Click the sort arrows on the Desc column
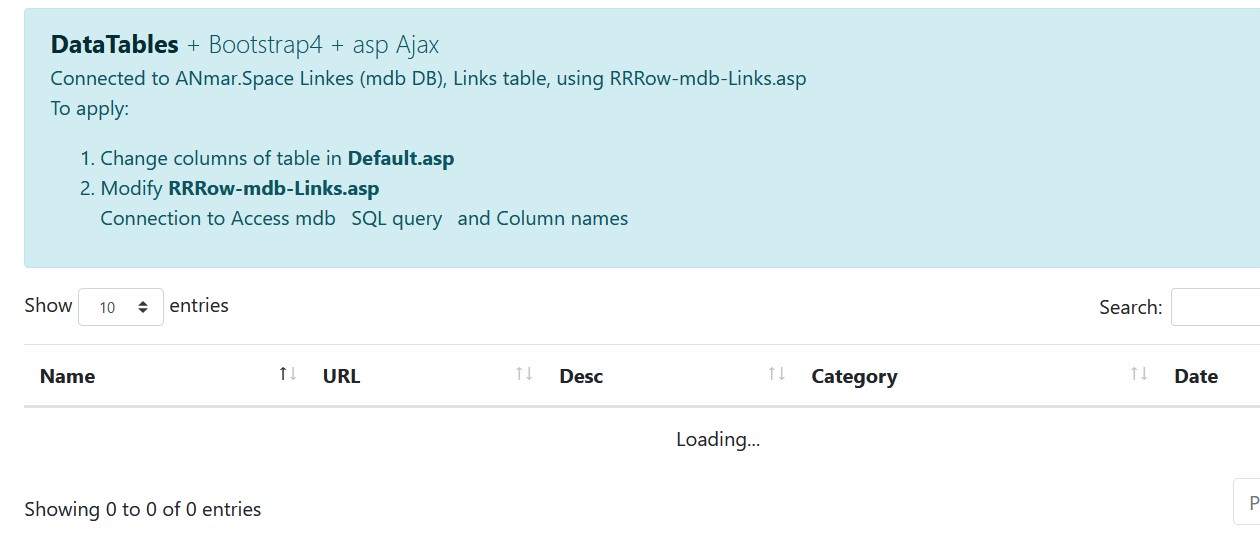 pos(776,374)
